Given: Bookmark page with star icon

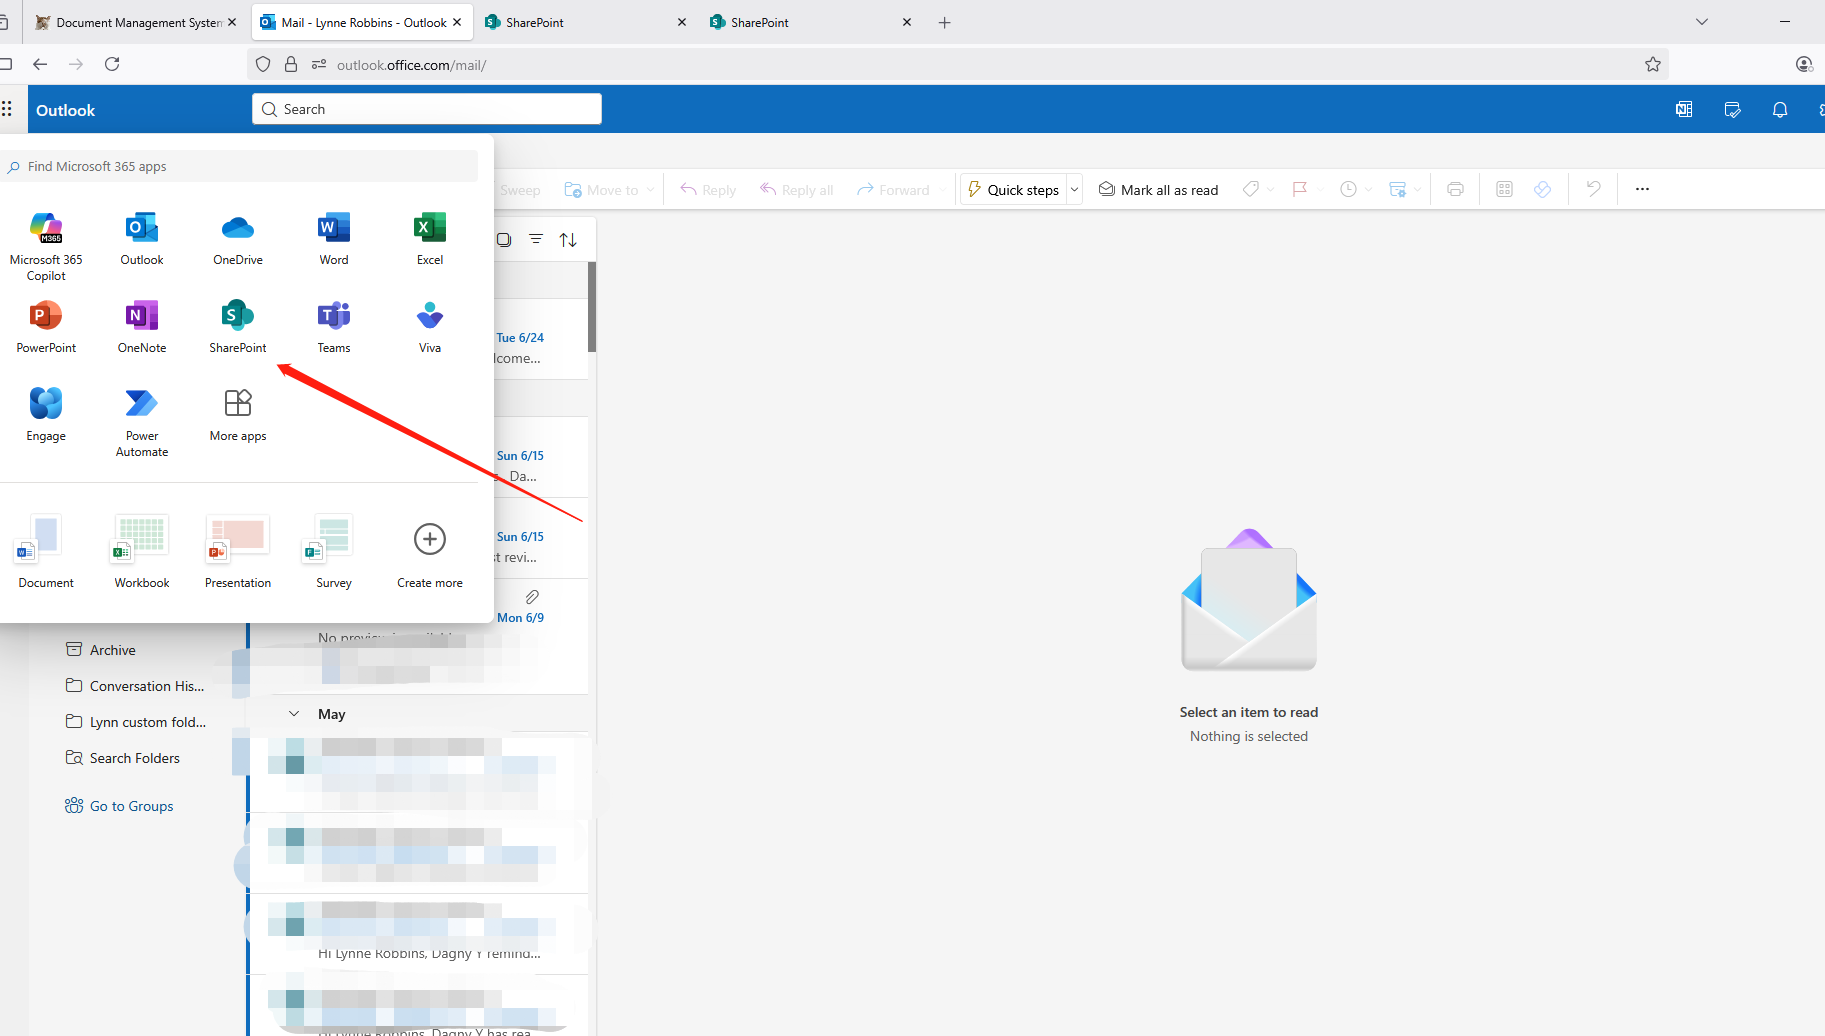Looking at the screenshot, I should [x=1653, y=65].
